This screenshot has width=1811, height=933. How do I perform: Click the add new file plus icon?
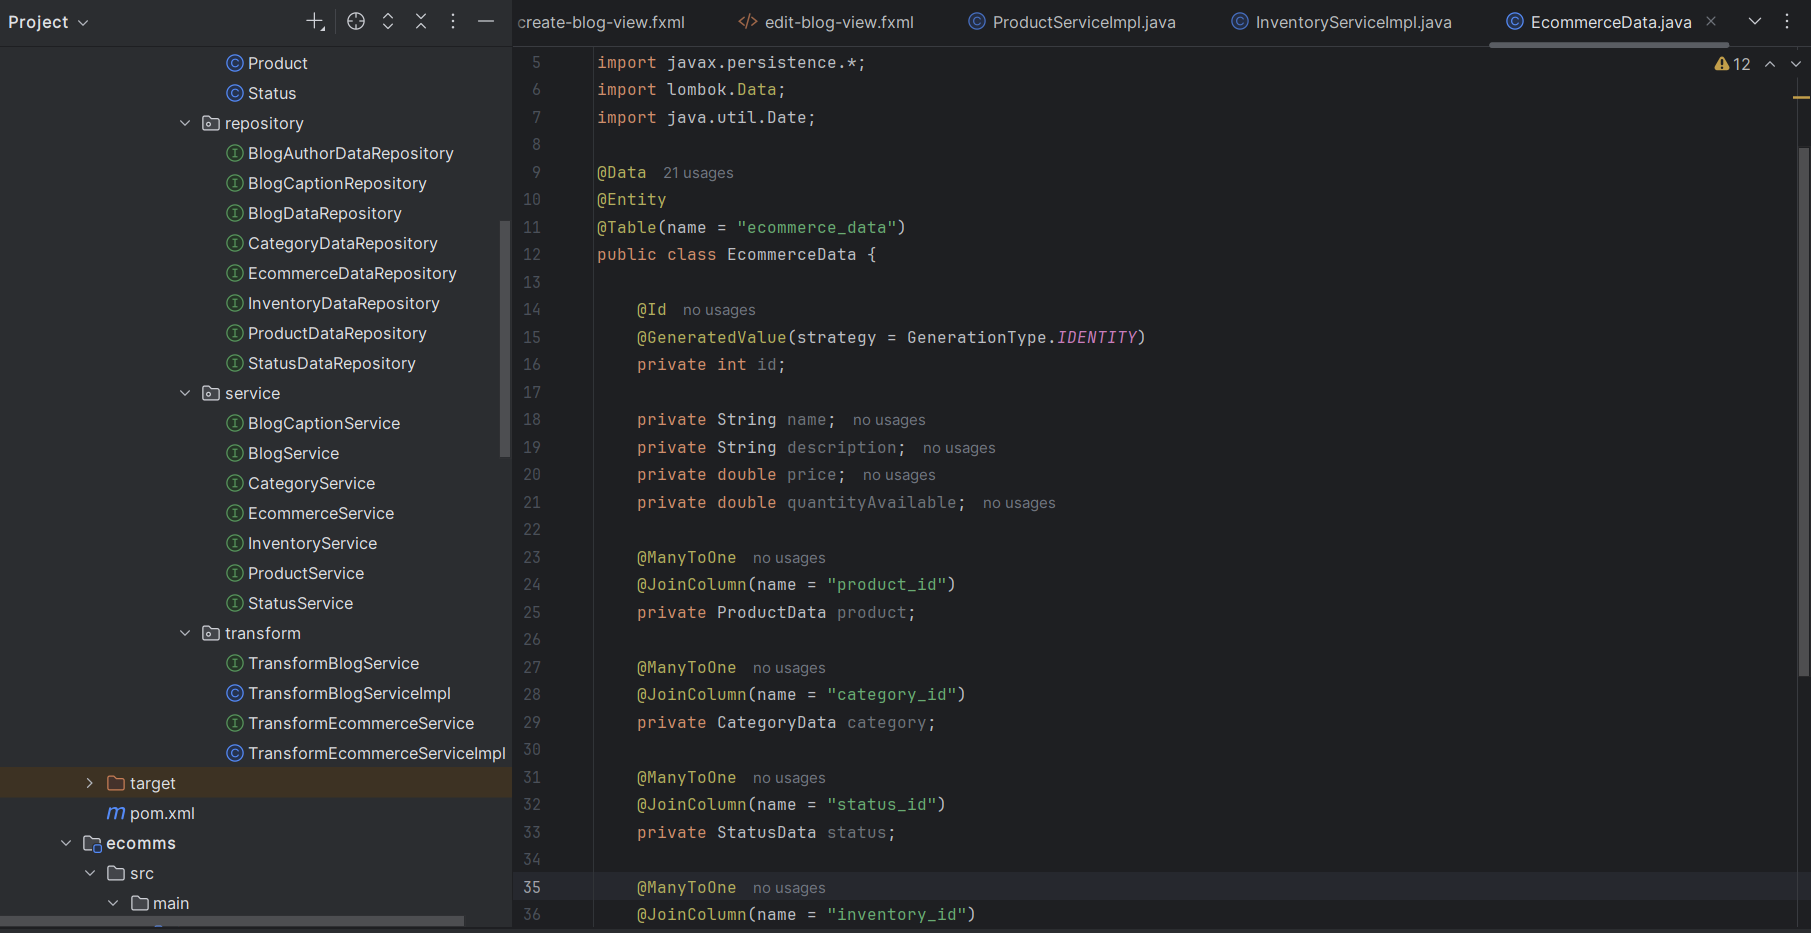pyautogui.click(x=315, y=21)
